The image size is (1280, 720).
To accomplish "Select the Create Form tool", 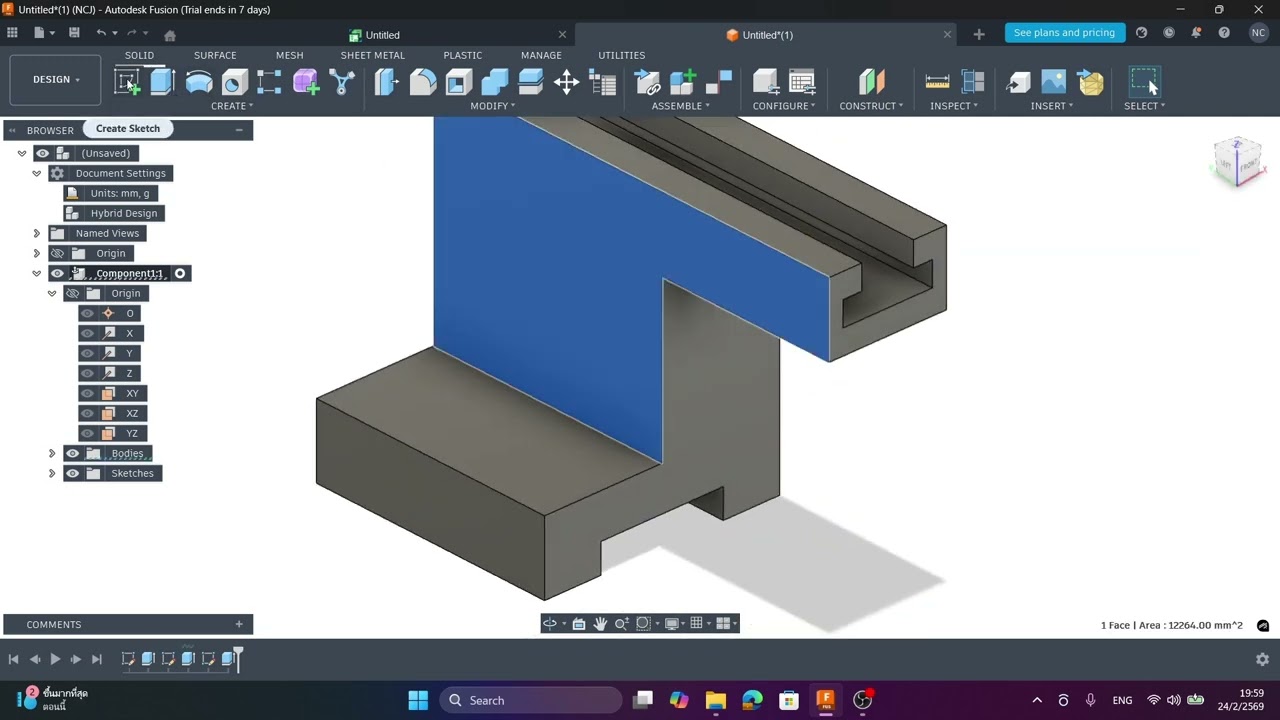I will click(306, 82).
